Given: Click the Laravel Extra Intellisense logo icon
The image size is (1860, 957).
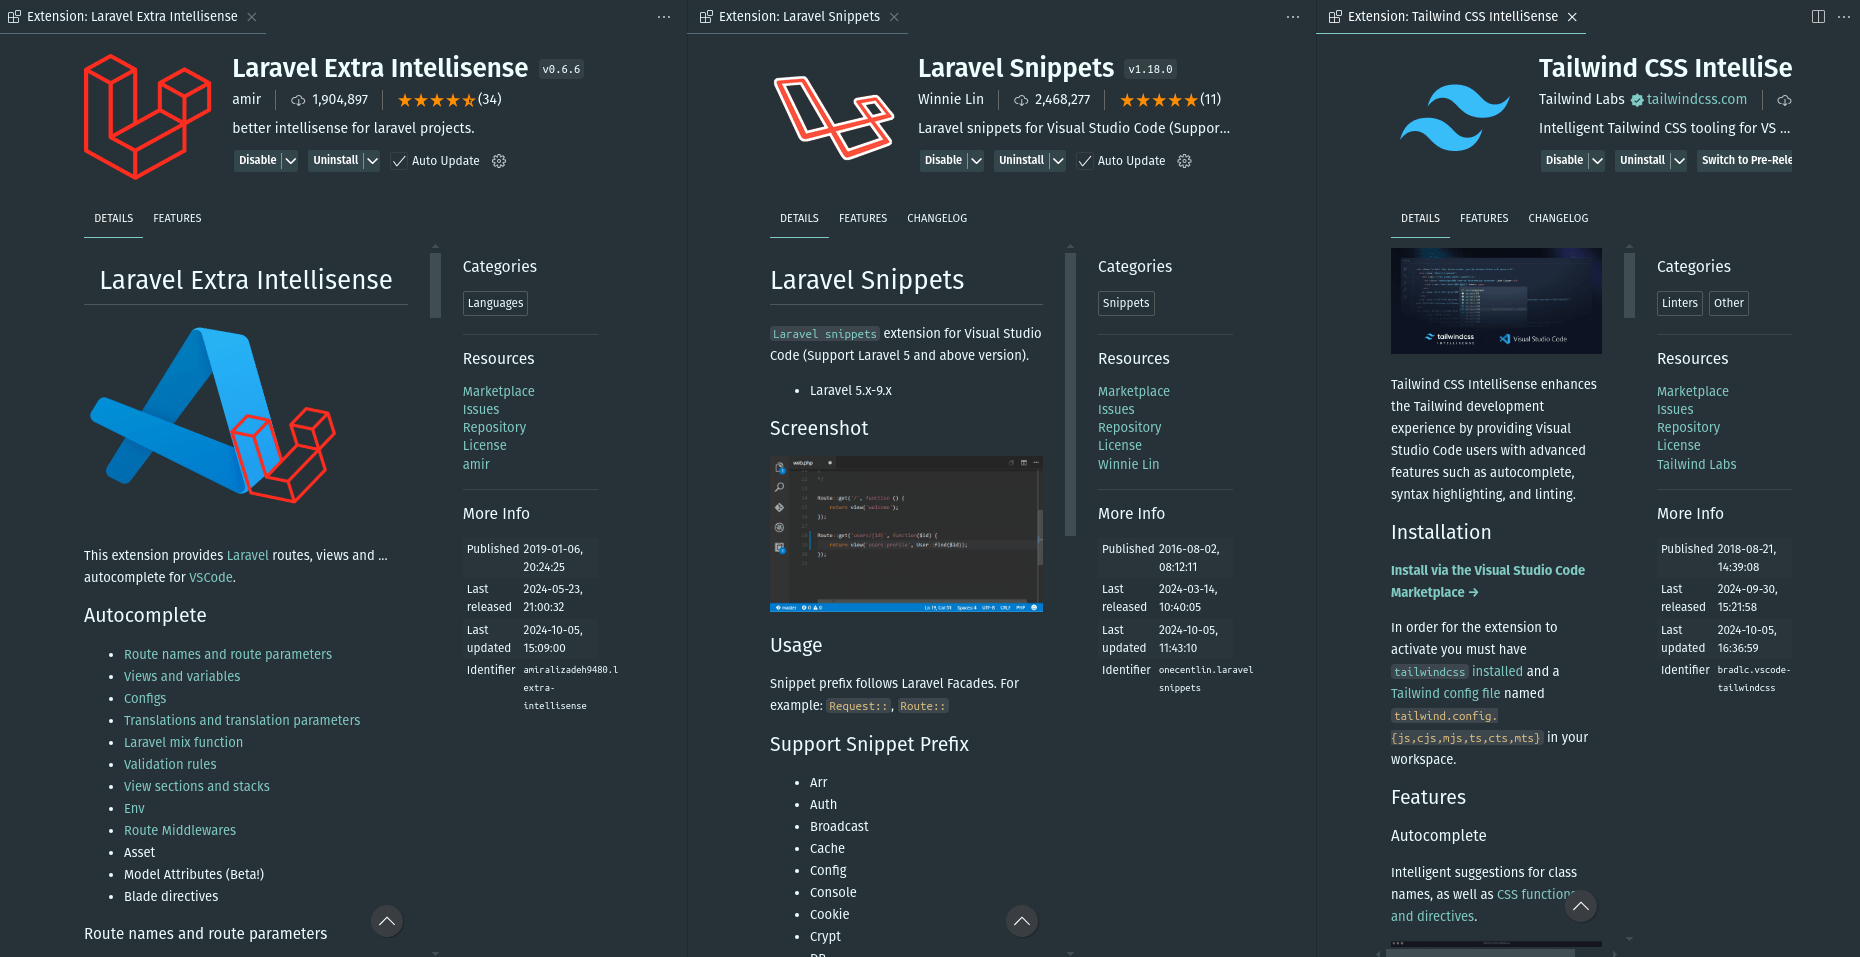Looking at the screenshot, I should click(148, 117).
